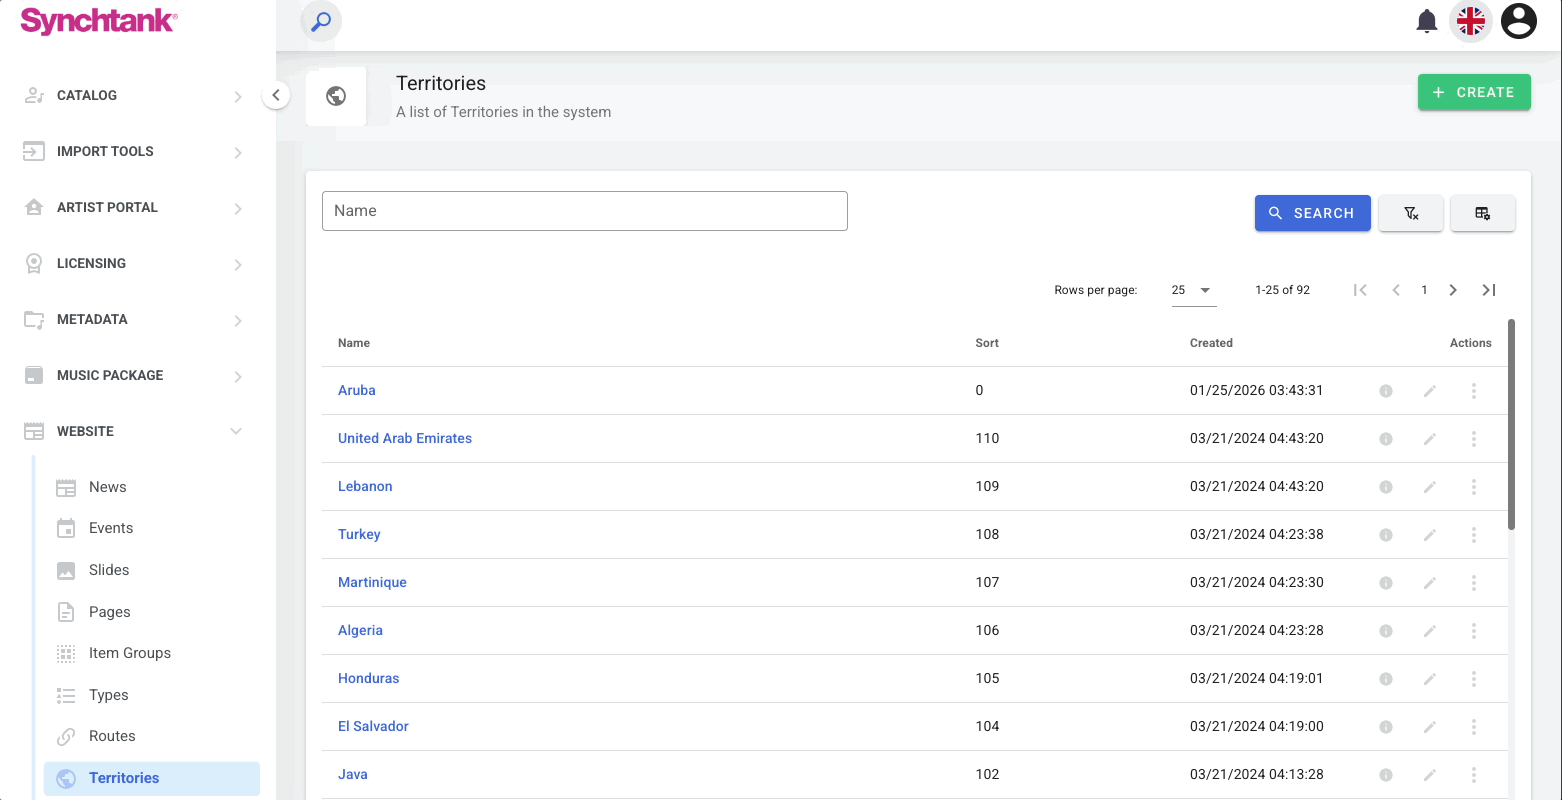
Task: Change language via UK flag icon
Action: coord(1471,21)
